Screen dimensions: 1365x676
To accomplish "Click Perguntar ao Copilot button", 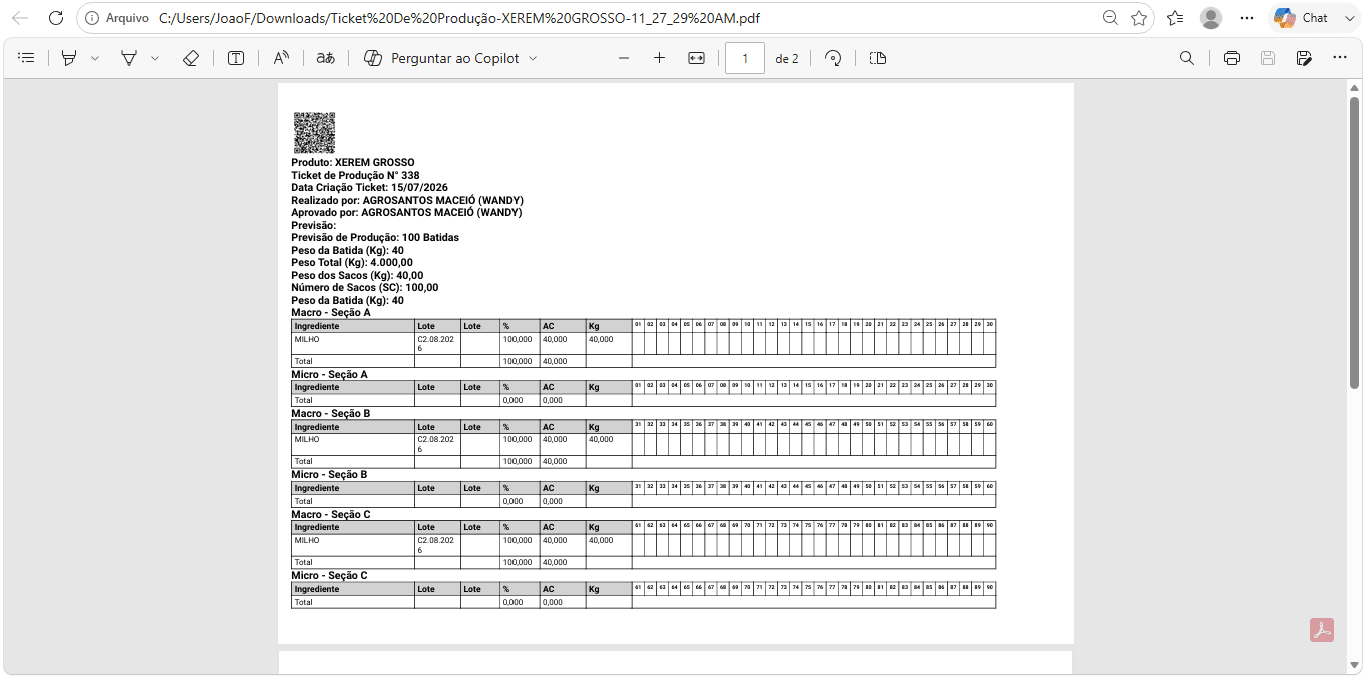I will (x=441, y=58).
